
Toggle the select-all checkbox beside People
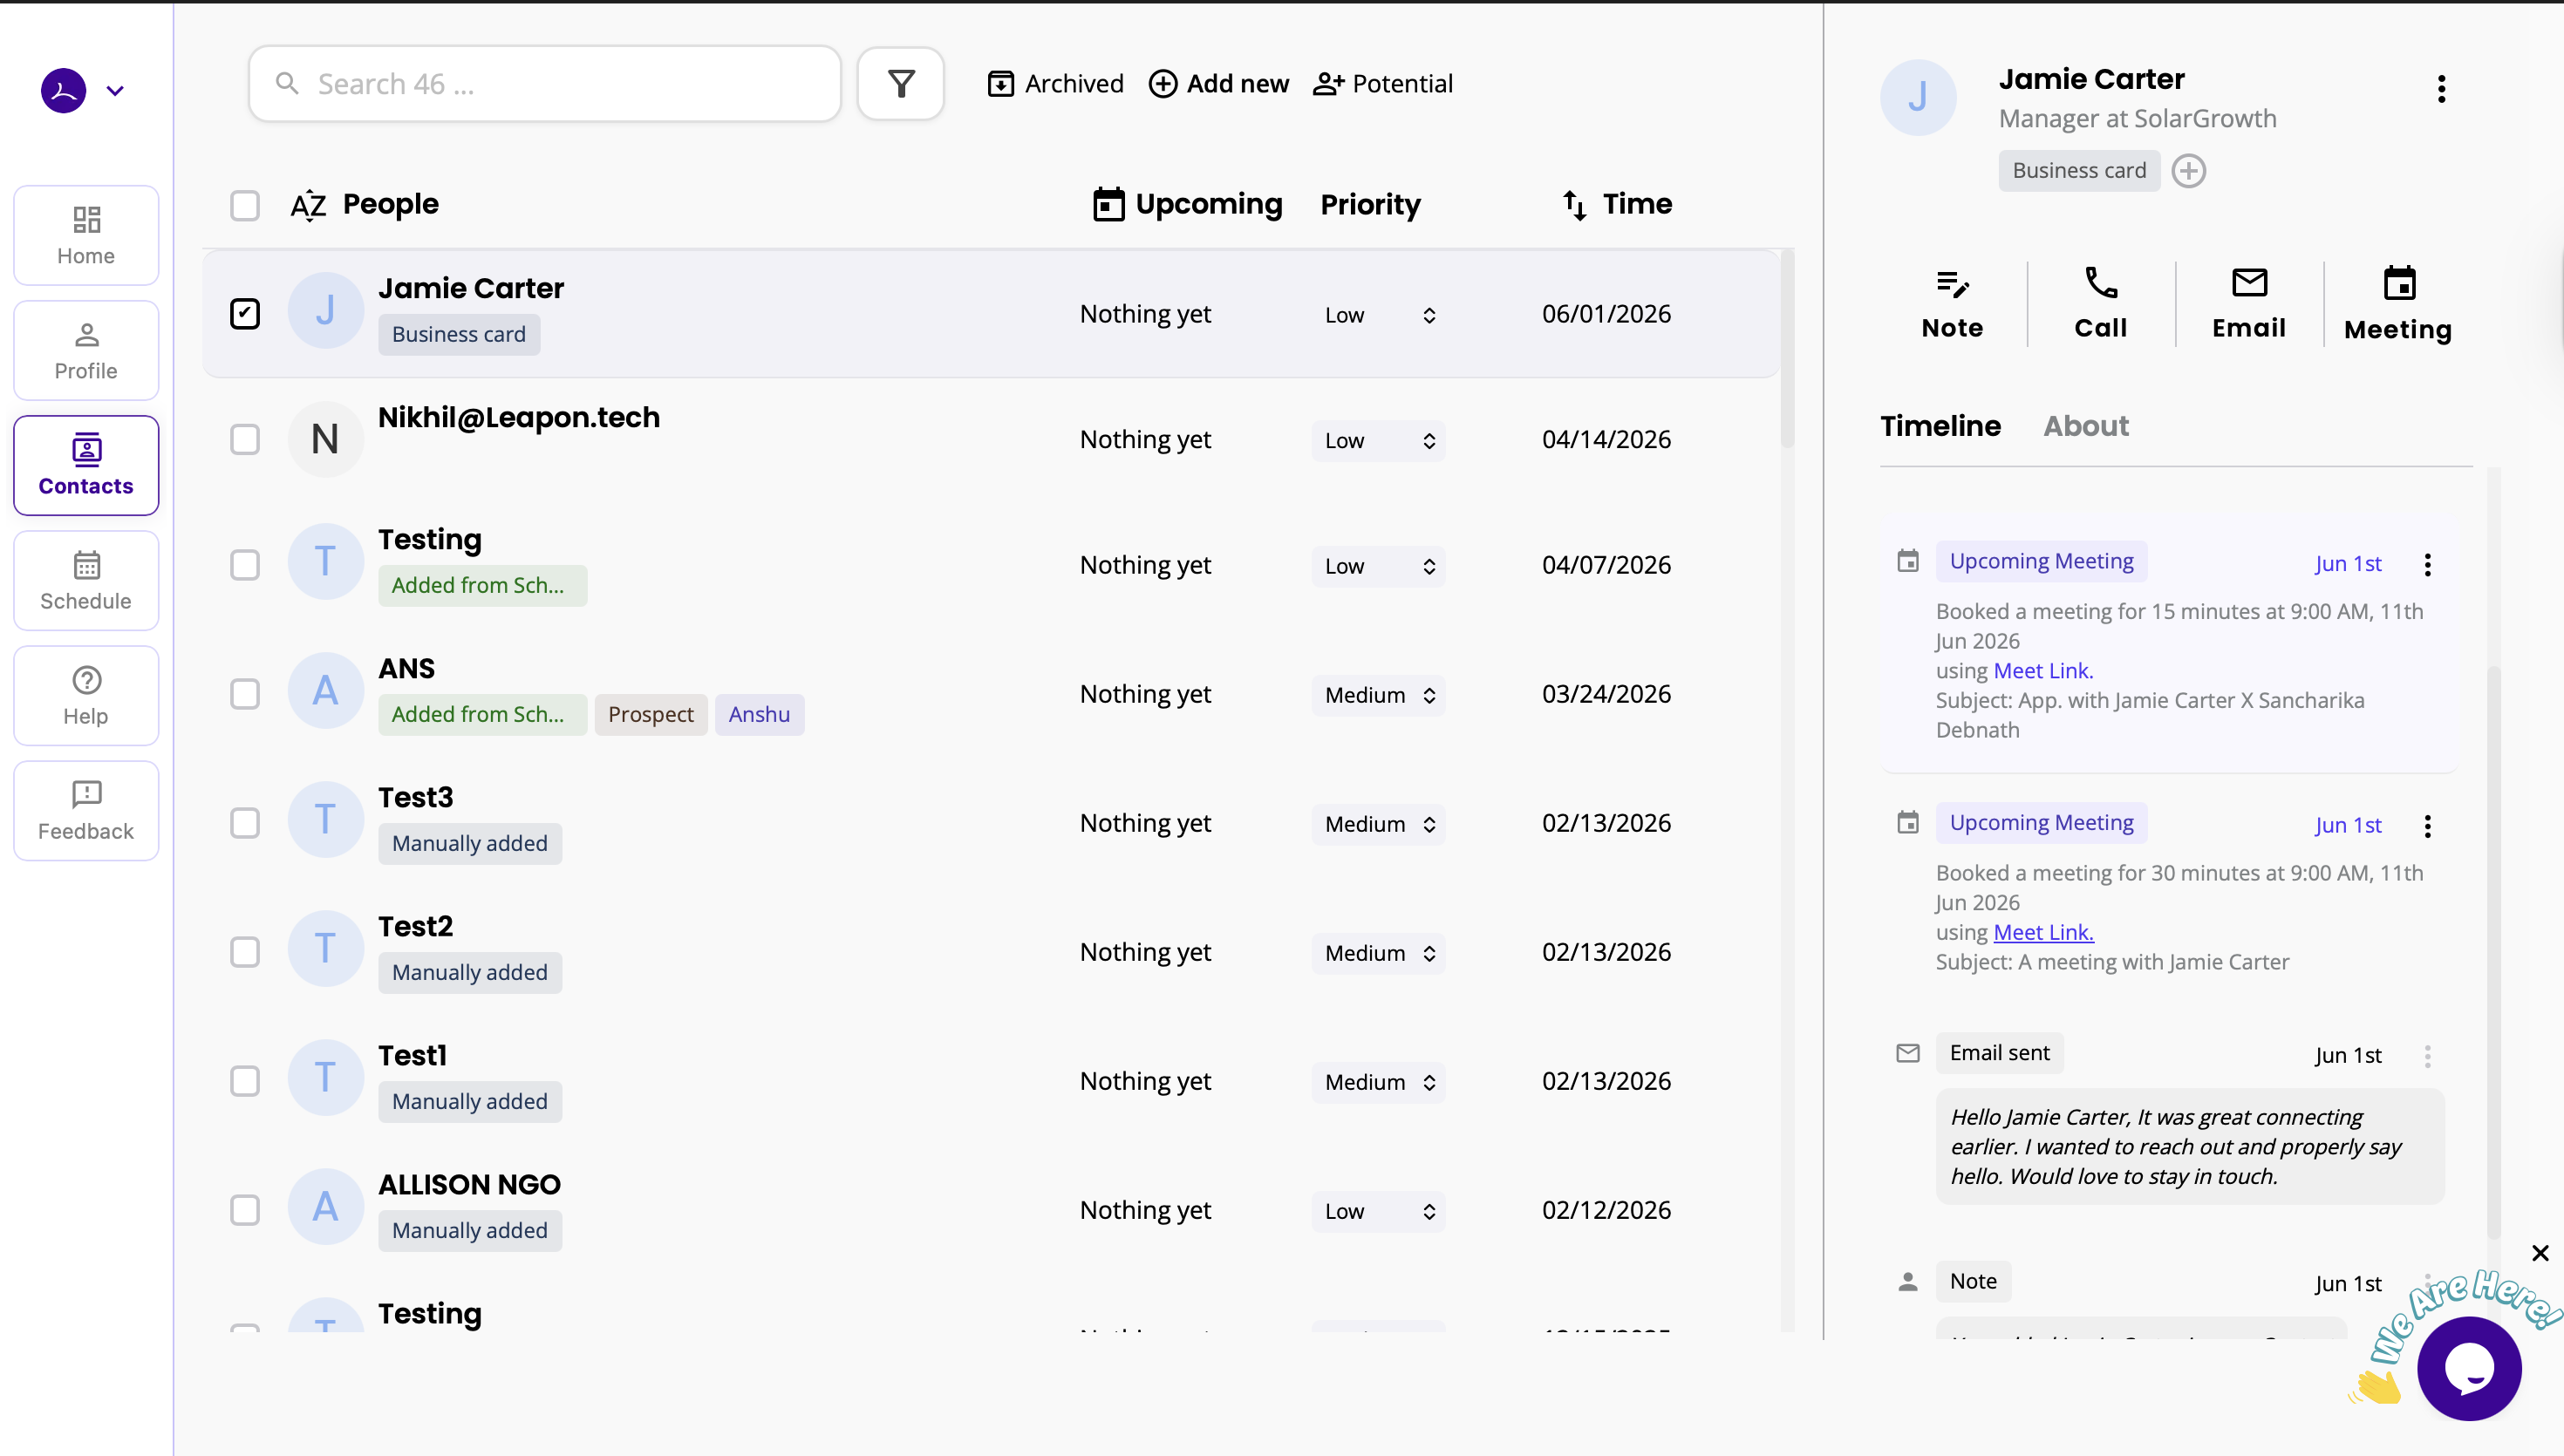point(245,205)
